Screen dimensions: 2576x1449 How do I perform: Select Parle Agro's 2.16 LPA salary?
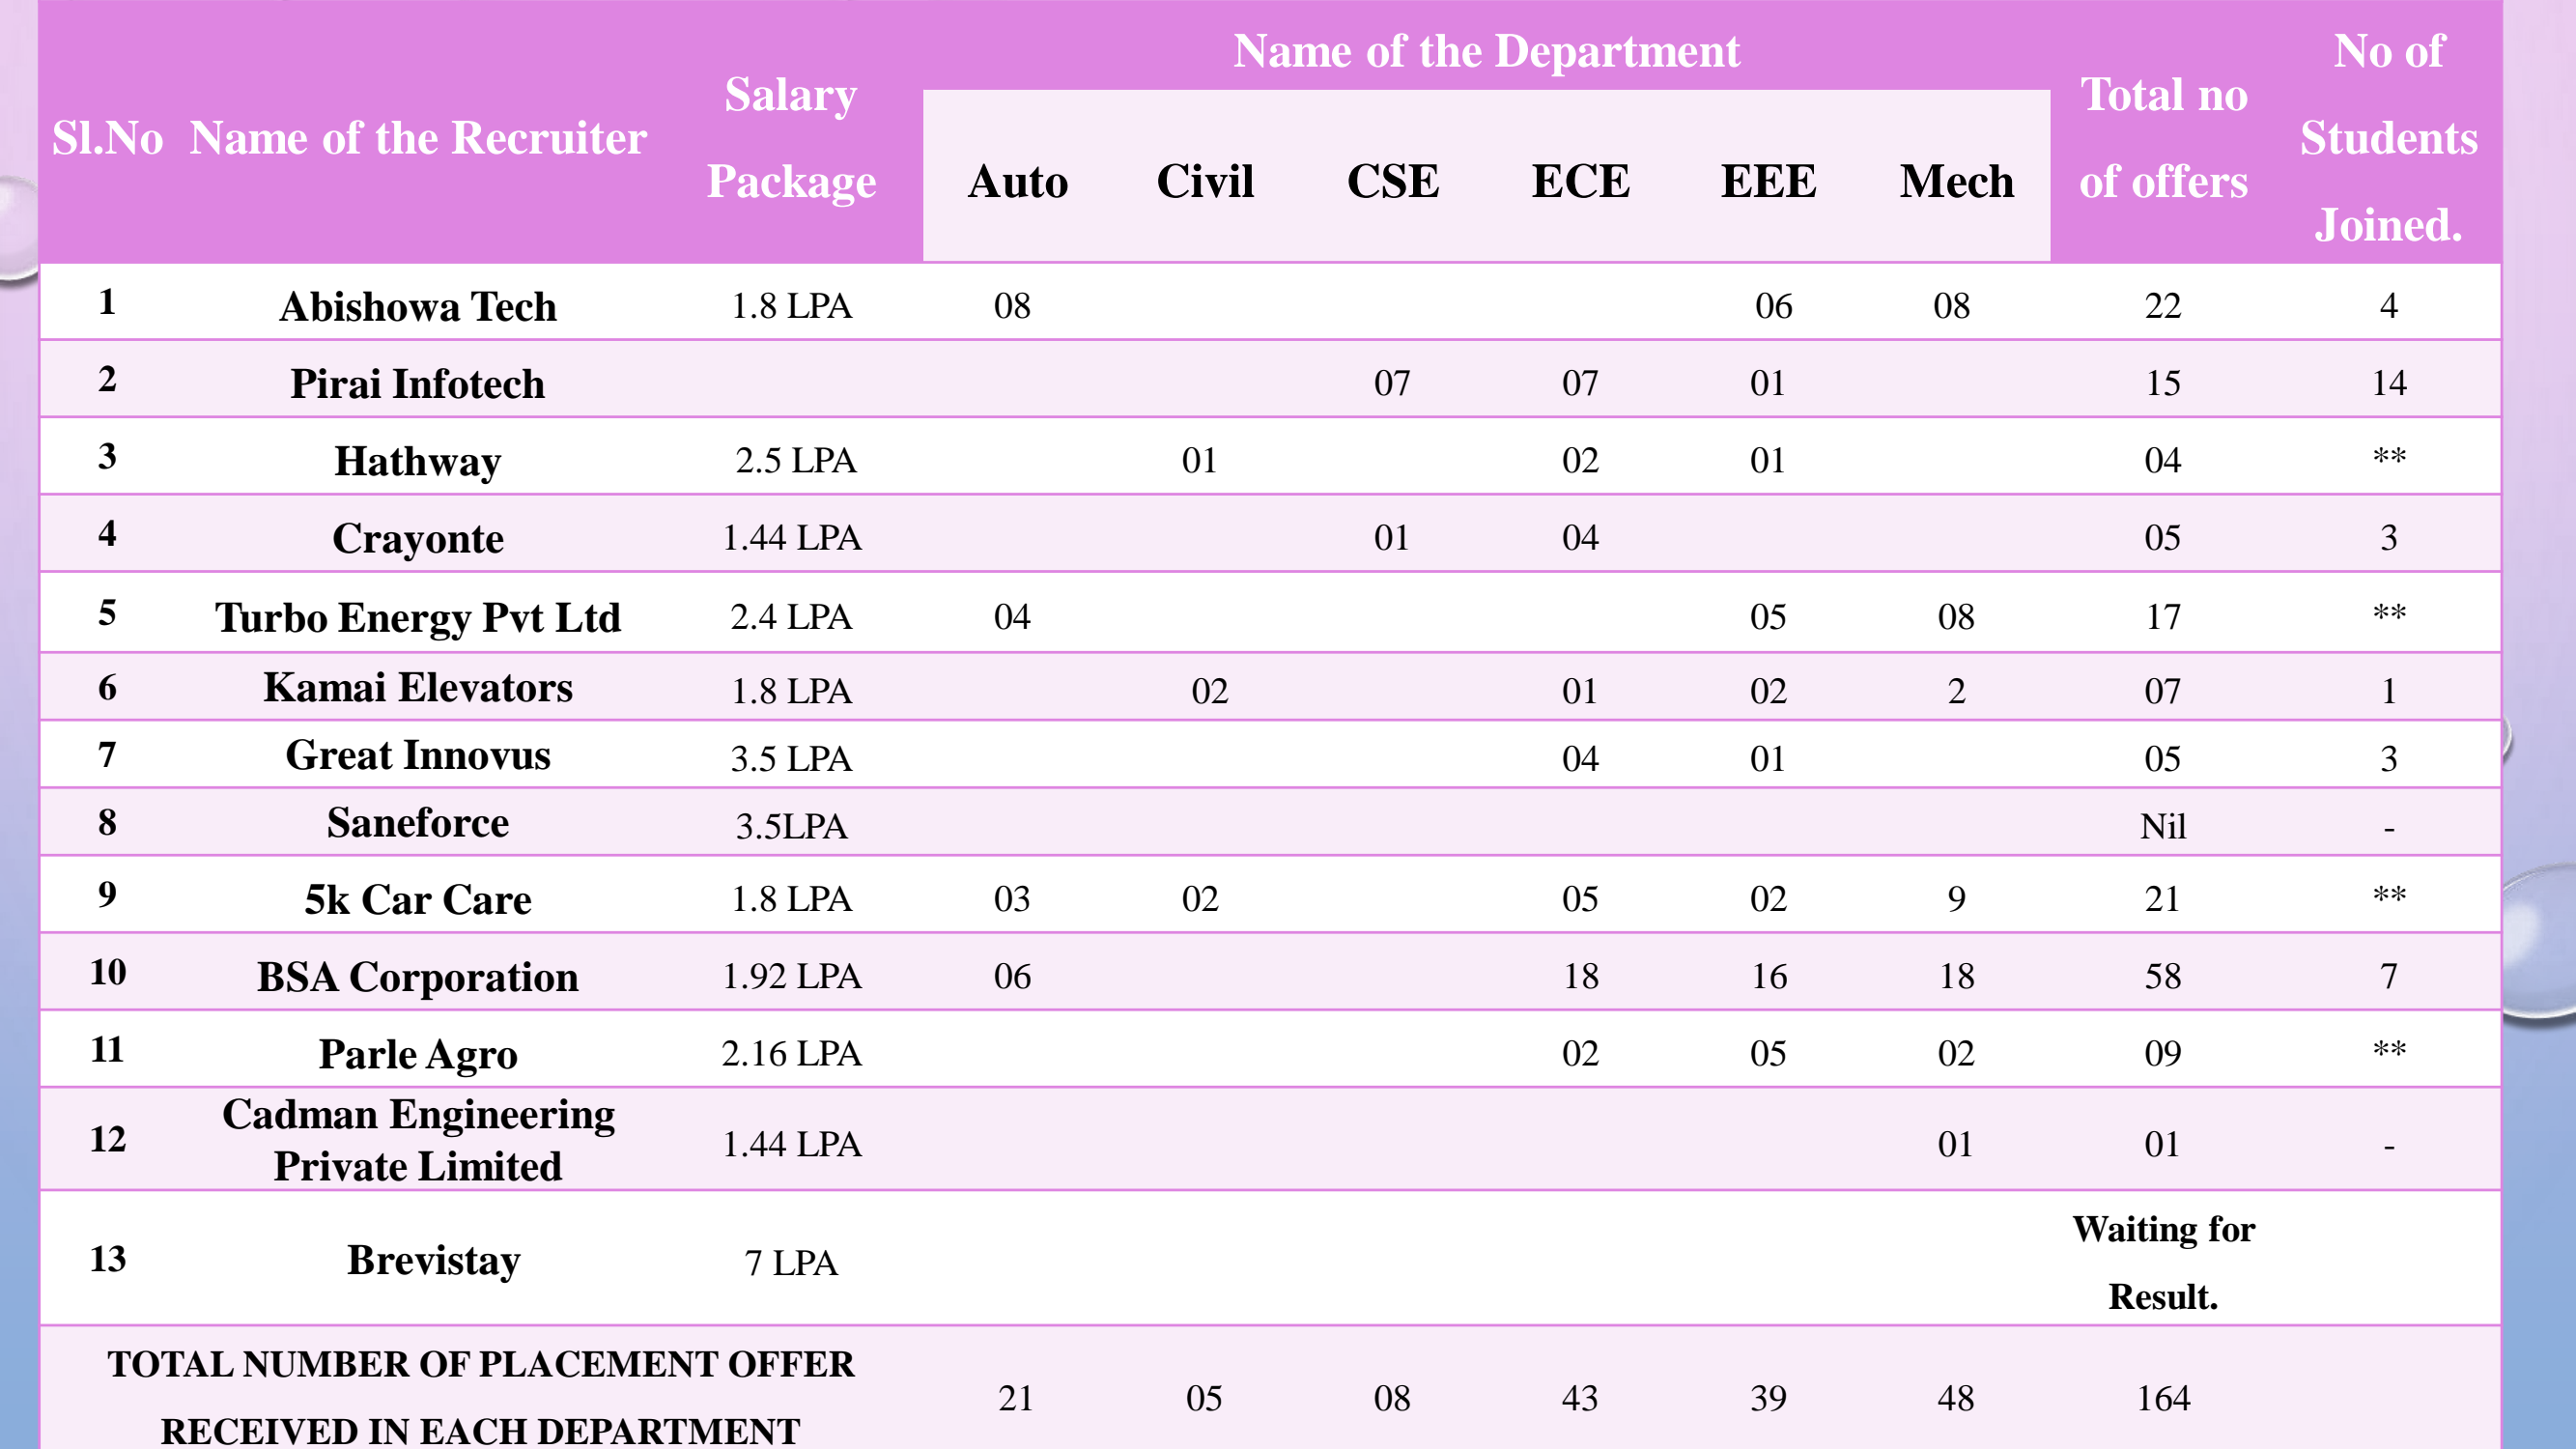(791, 1053)
